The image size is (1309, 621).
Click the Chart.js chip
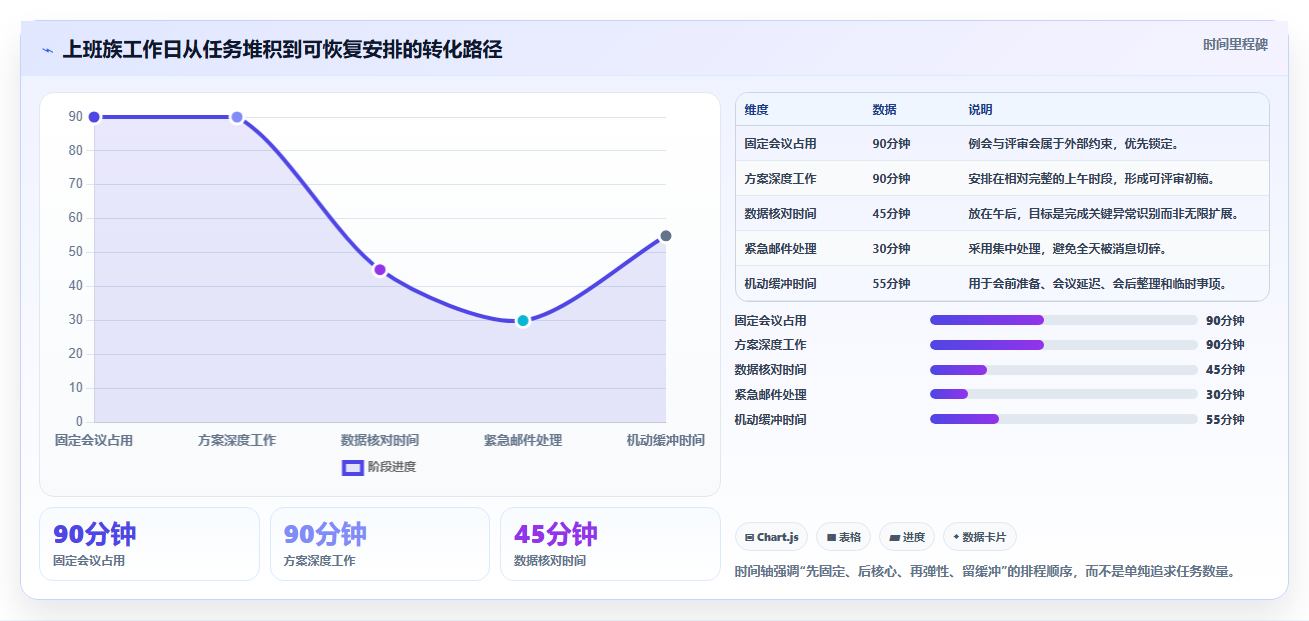tap(772, 537)
